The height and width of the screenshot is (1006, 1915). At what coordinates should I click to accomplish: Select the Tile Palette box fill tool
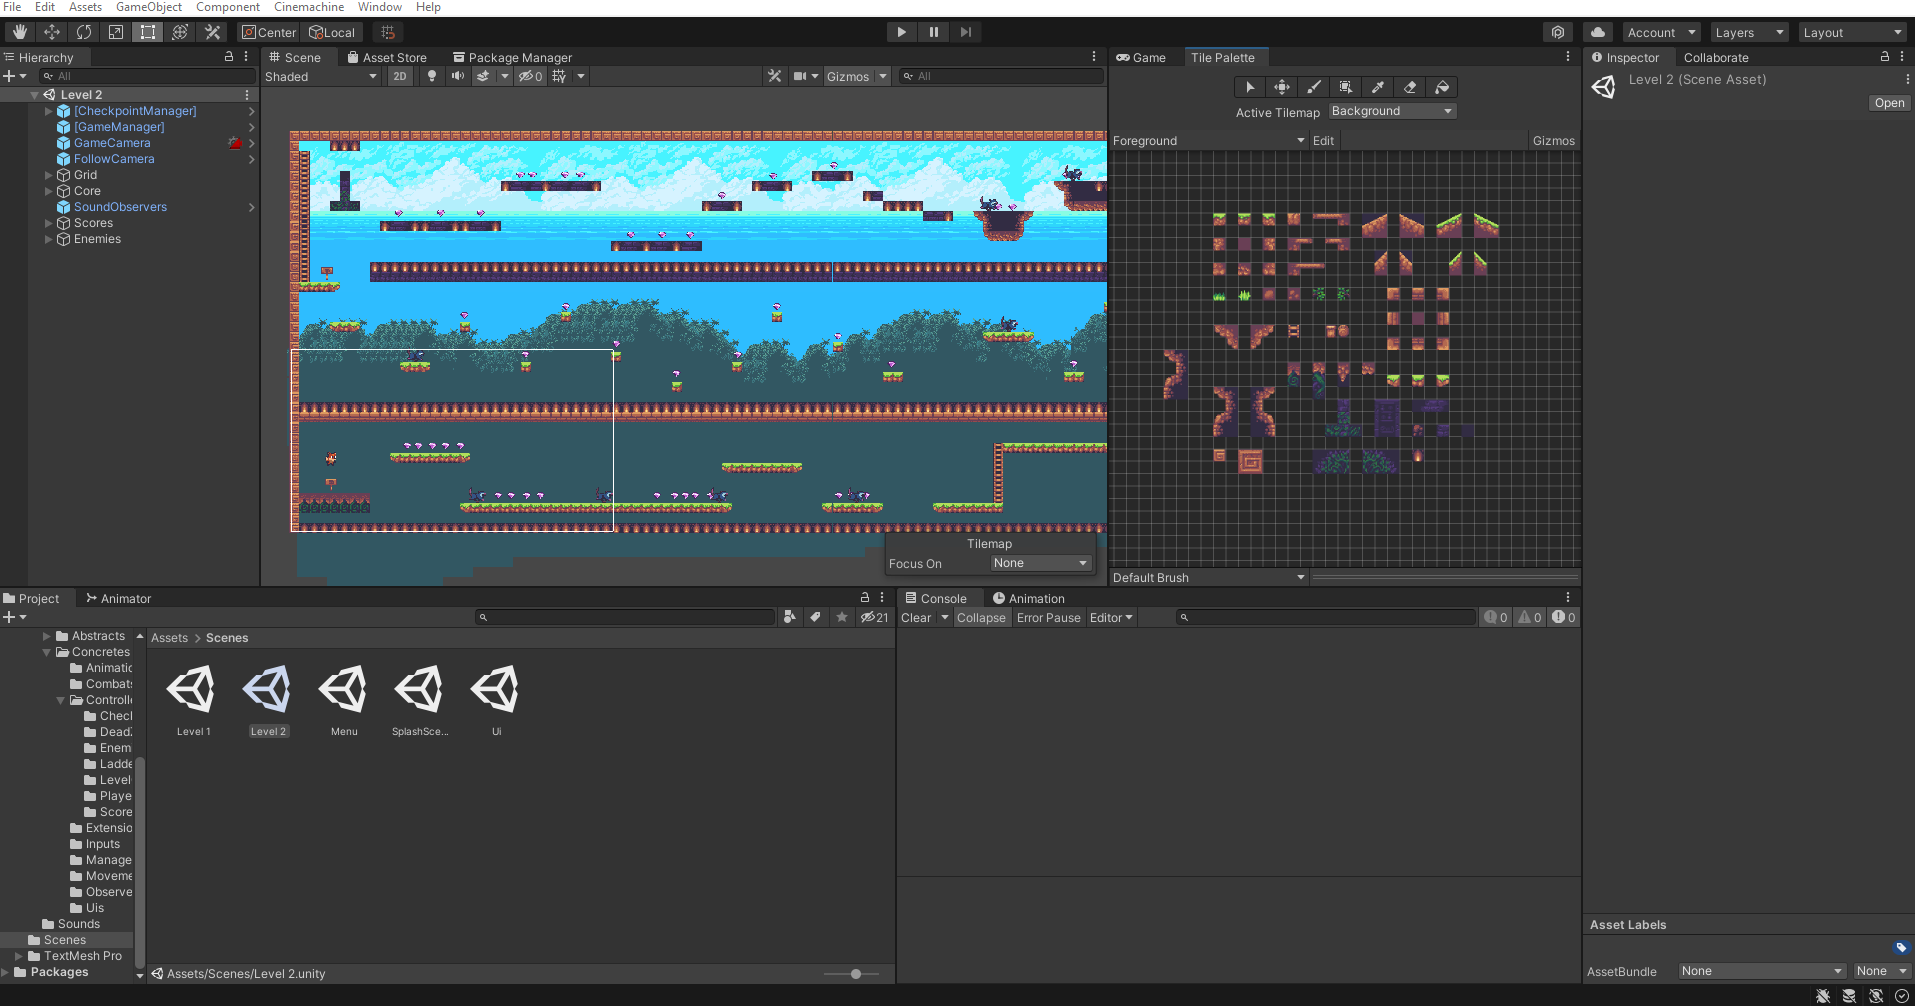click(1346, 87)
